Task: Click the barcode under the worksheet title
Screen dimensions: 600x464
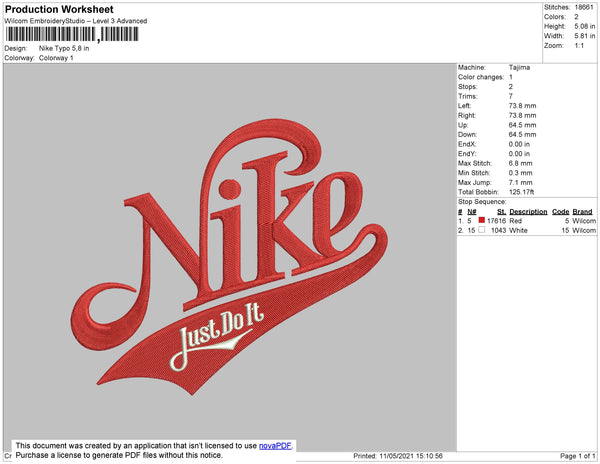Action: point(72,34)
